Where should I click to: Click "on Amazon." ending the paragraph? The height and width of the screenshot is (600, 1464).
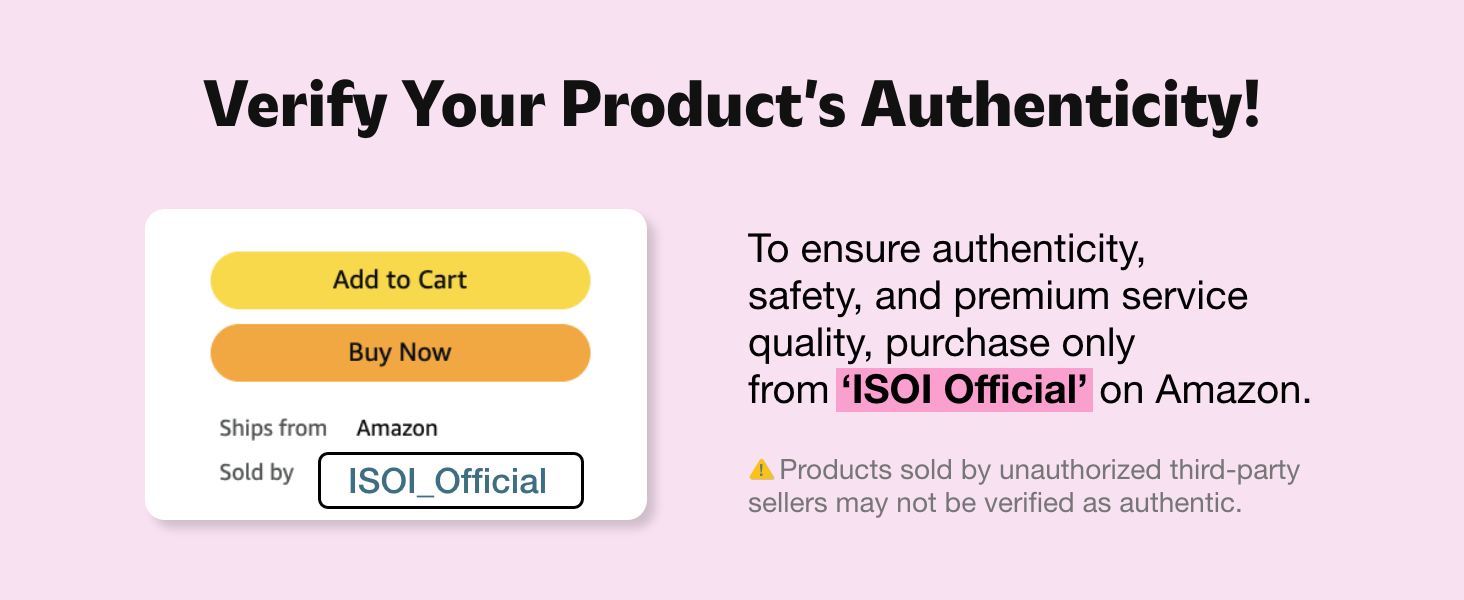pos(1205,390)
